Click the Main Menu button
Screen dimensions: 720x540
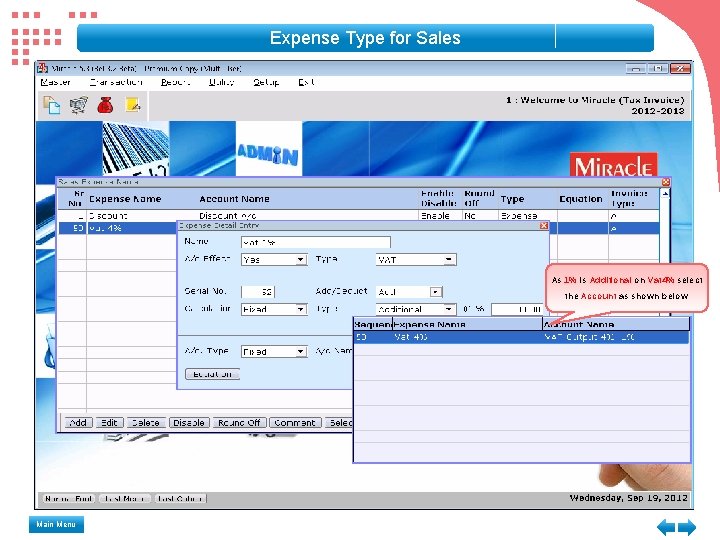tap(56, 524)
